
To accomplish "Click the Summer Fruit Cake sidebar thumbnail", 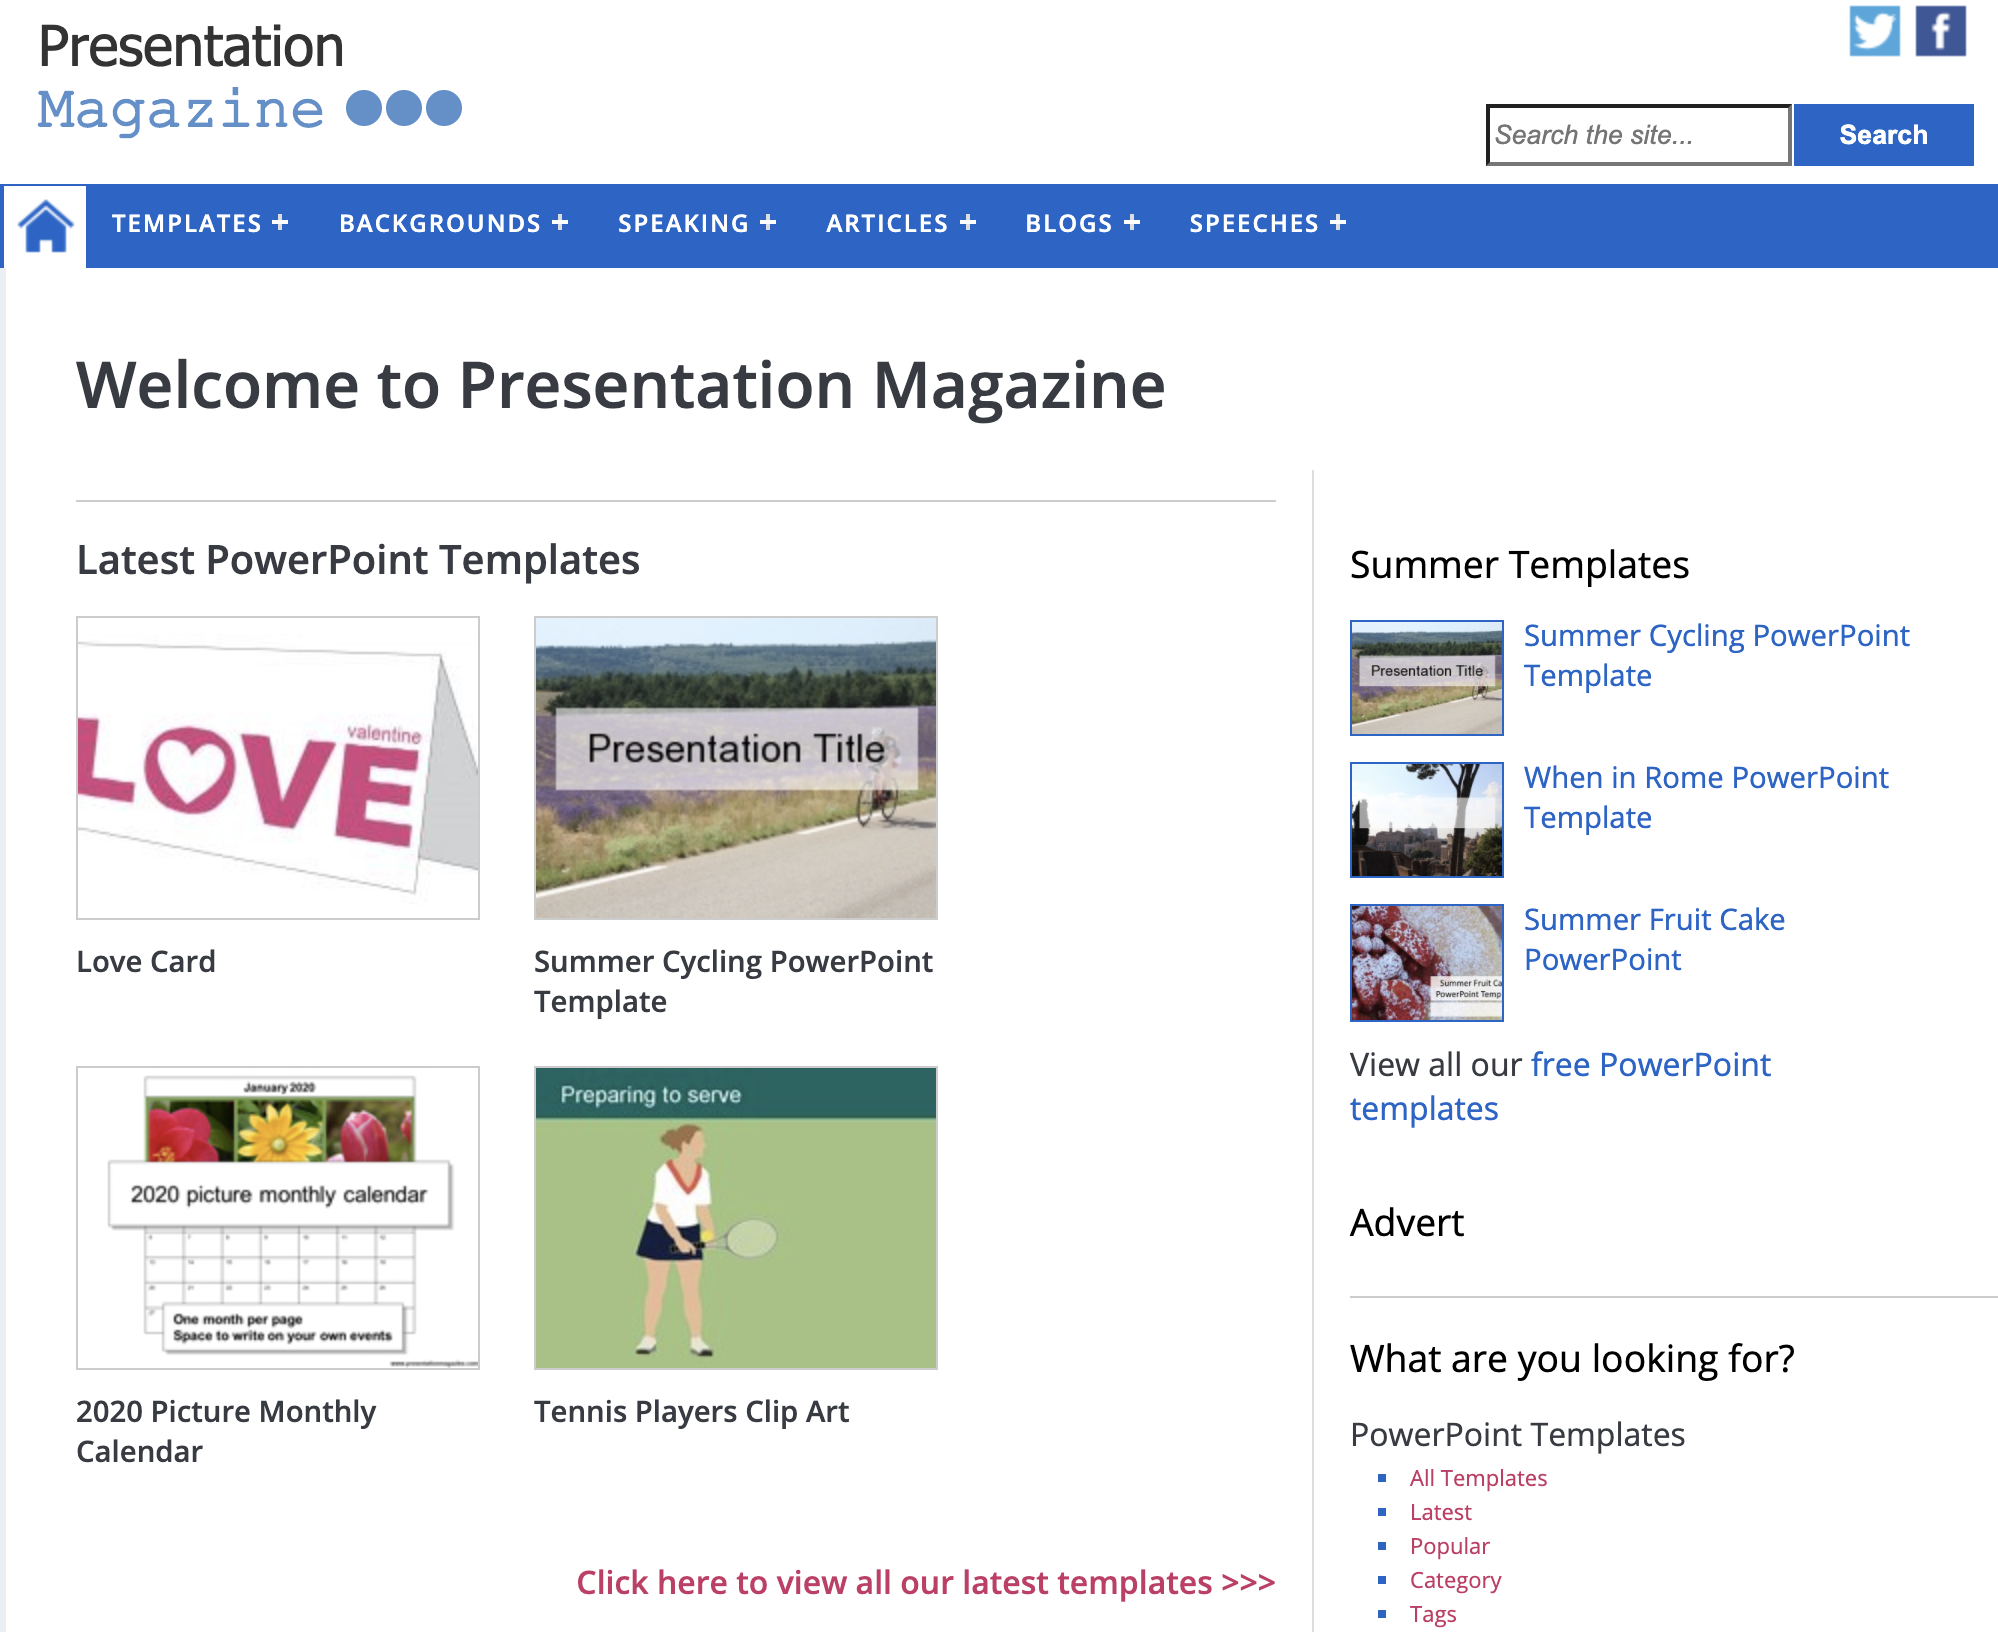I will pos(1426,962).
